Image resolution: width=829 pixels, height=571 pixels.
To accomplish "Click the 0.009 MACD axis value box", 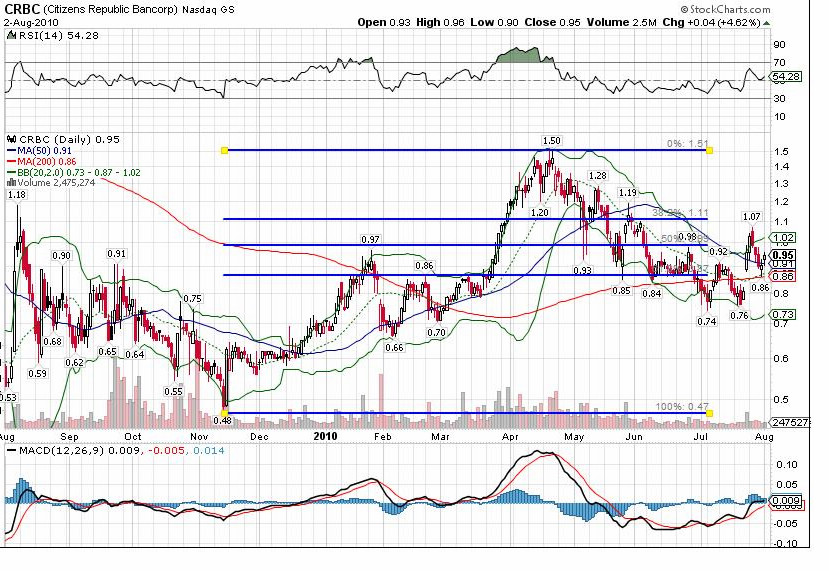I will pyautogui.click(x=786, y=500).
